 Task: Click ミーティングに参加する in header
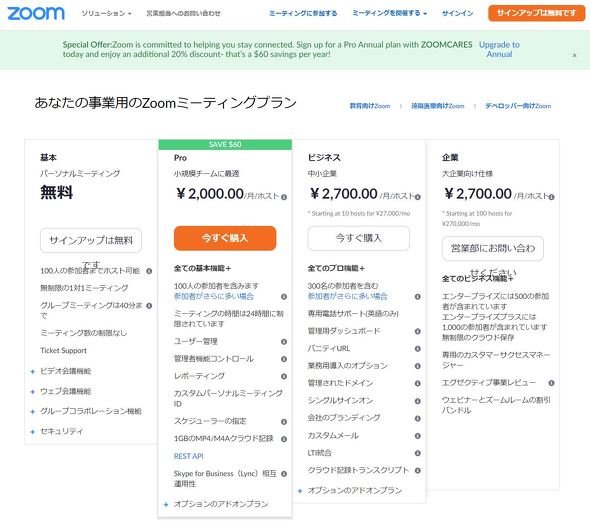[x=303, y=14]
